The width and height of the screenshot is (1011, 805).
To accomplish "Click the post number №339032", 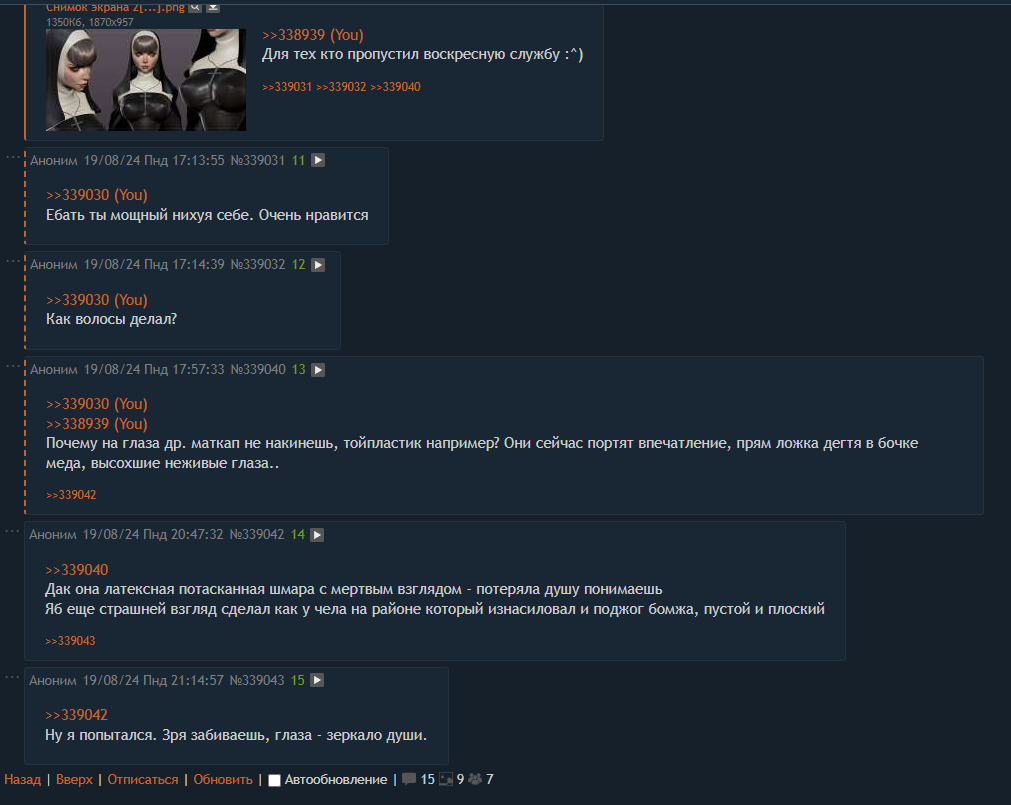I will (258, 265).
